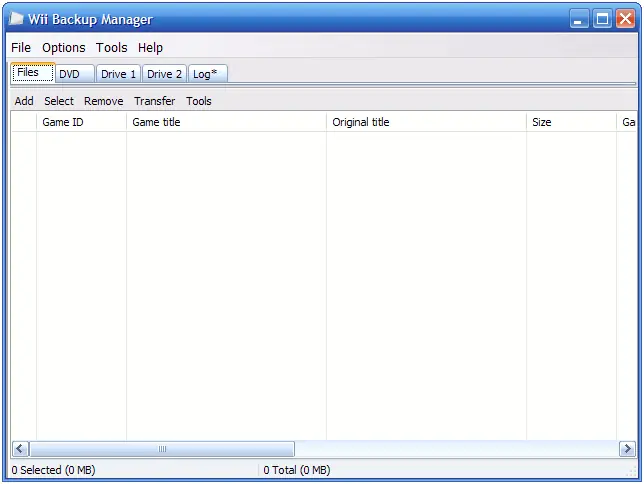Minimize the Wii Backup Manager window
Image resolution: width=644 pixels, height=484 pixels.
(x=580, y=18)
